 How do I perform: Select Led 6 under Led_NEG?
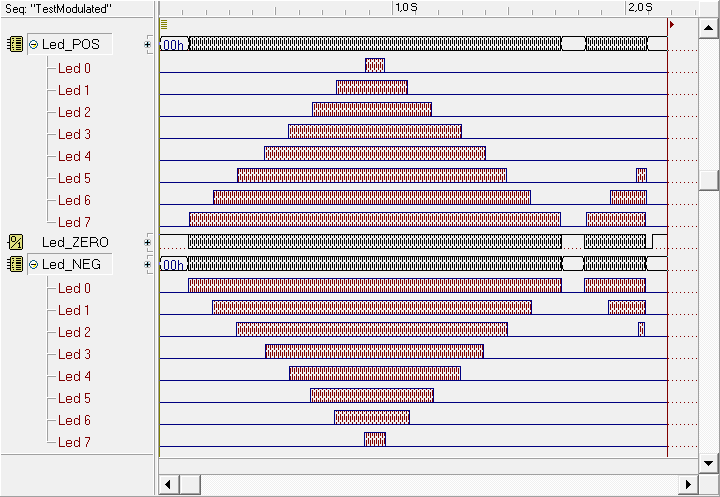click(x=74, y=420)
